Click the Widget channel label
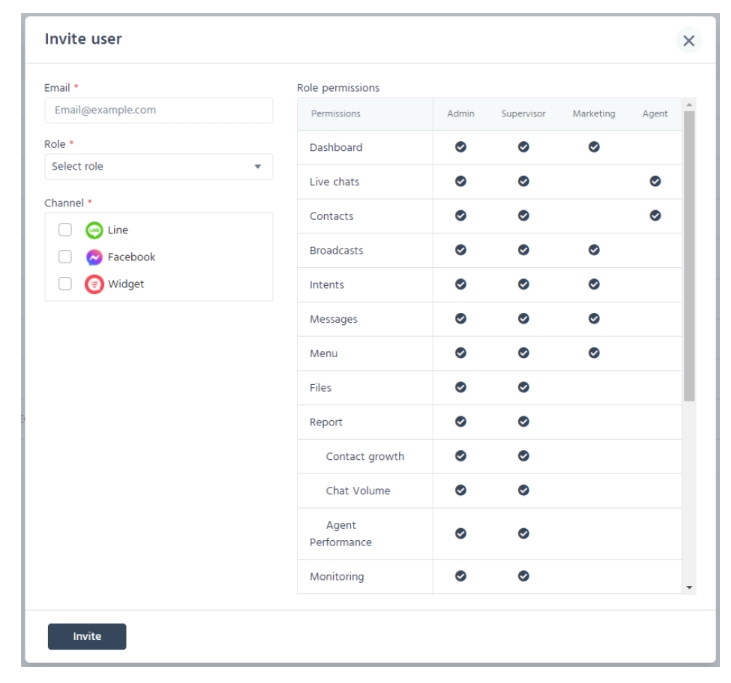The height and width of the screenshot is (683, 731). point(126,284)
